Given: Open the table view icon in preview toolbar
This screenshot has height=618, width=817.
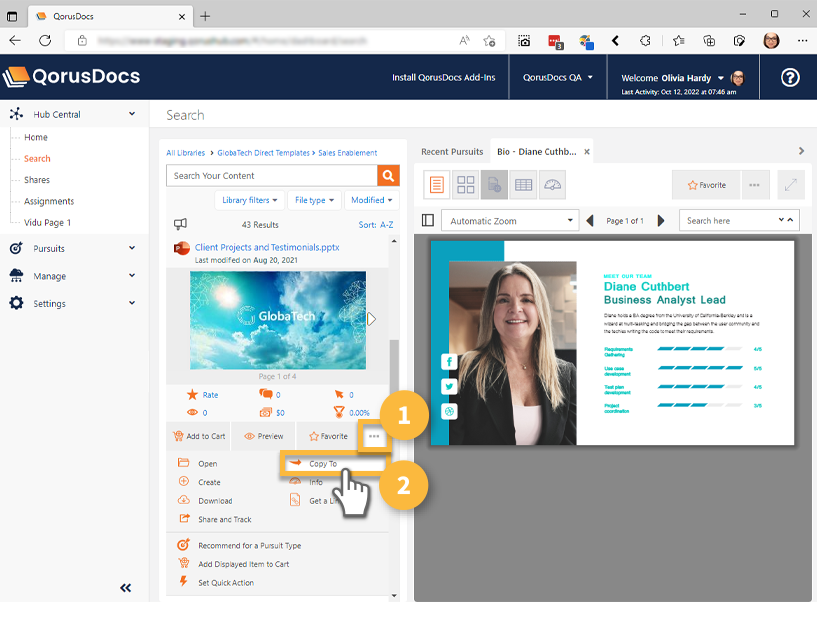Looking at the screenshot, I should tap(523, 184).
